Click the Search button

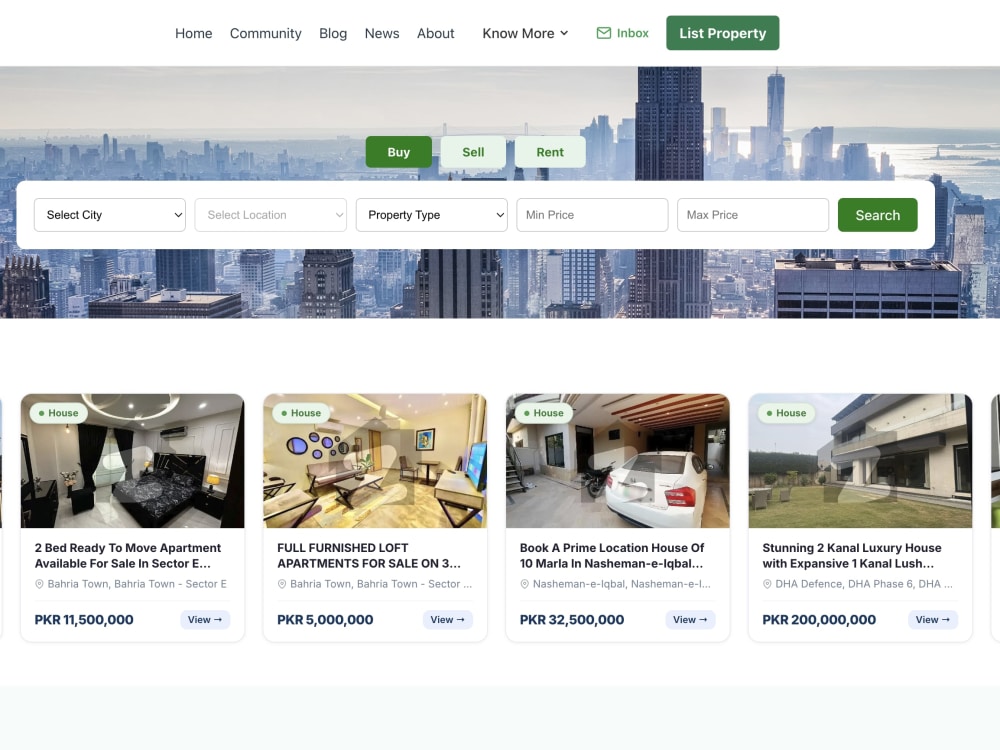(x=878, y=215)
